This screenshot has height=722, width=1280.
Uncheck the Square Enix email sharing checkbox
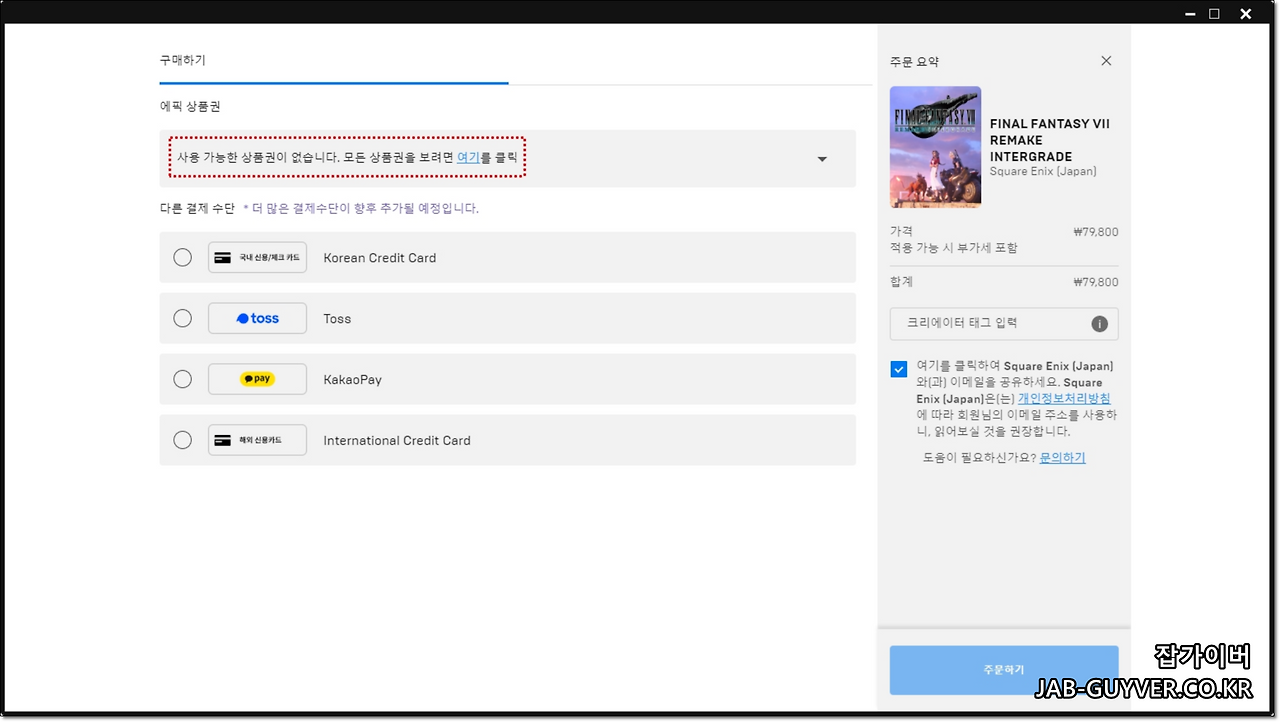point(899,369)
